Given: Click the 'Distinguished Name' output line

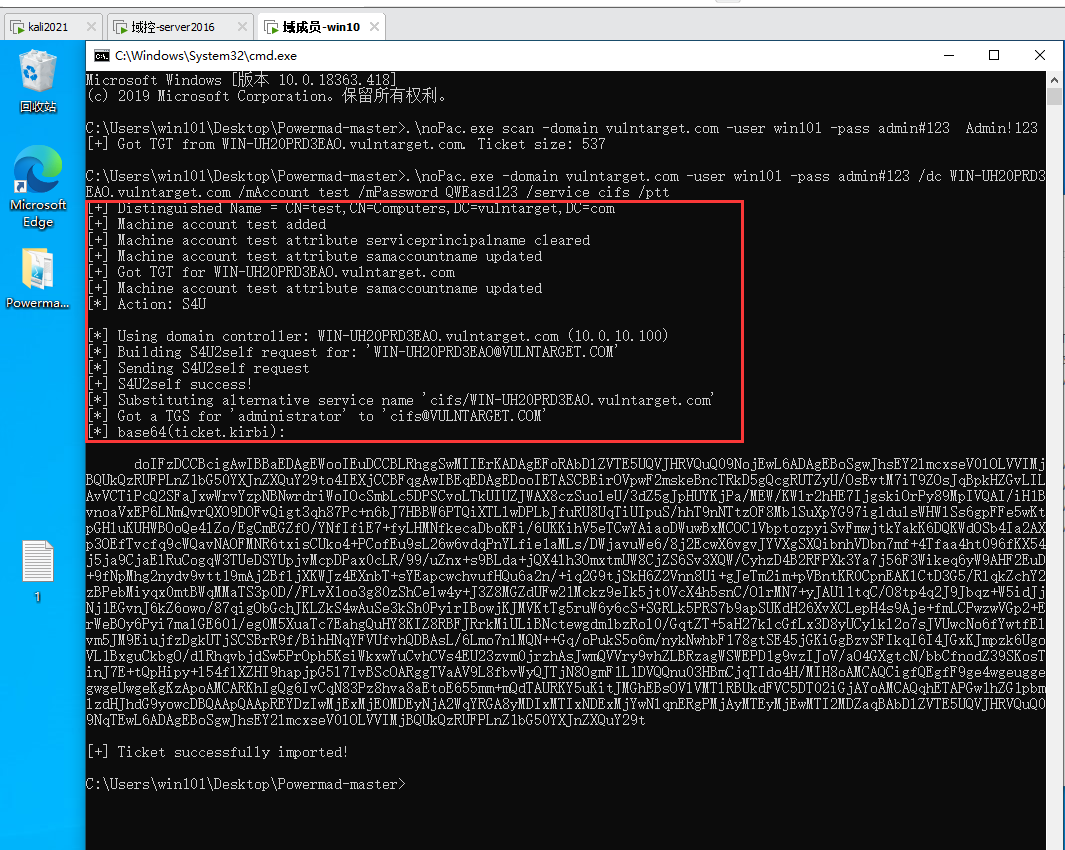Looking at the screenshot, I should [x=351, y=209].
